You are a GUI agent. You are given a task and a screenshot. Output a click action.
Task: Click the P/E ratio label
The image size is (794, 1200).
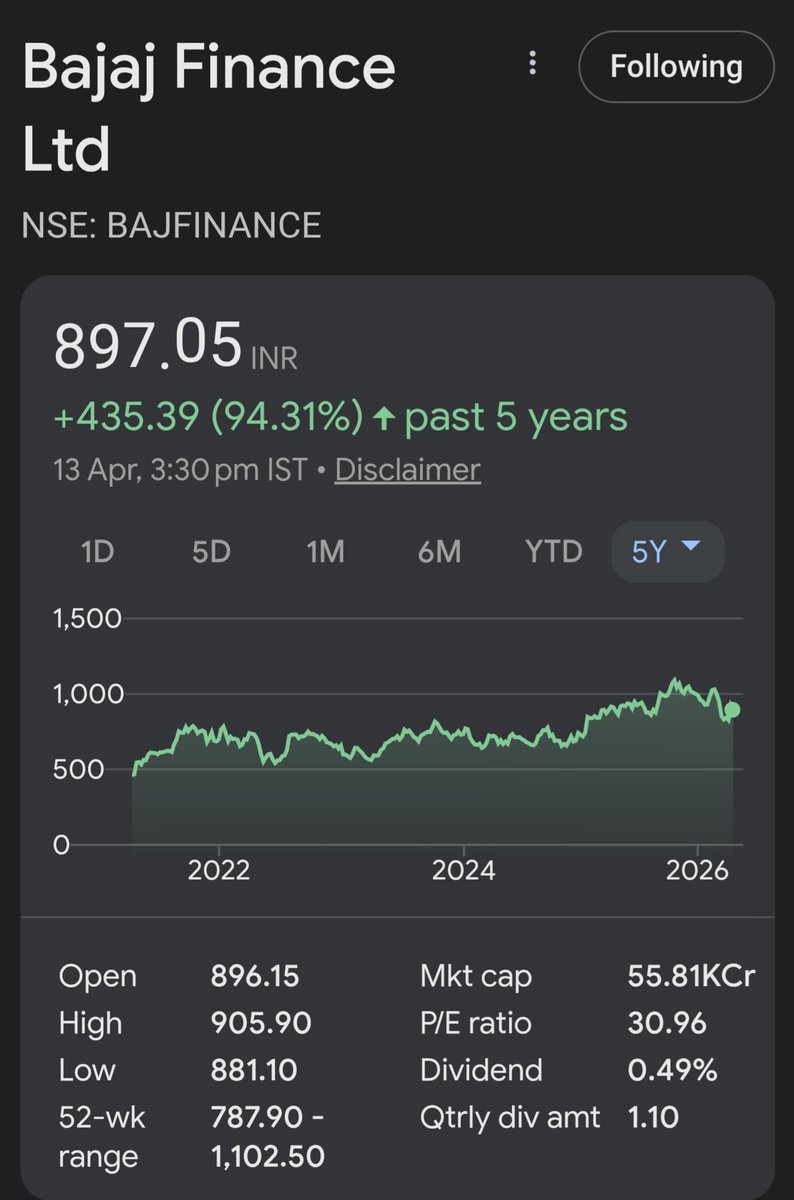(x=475, y=1023)
